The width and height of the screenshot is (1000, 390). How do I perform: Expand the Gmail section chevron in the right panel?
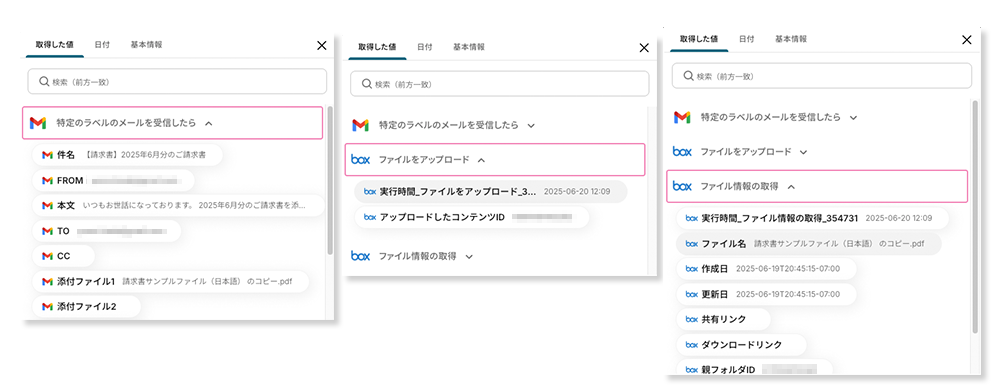coord(853,117)
